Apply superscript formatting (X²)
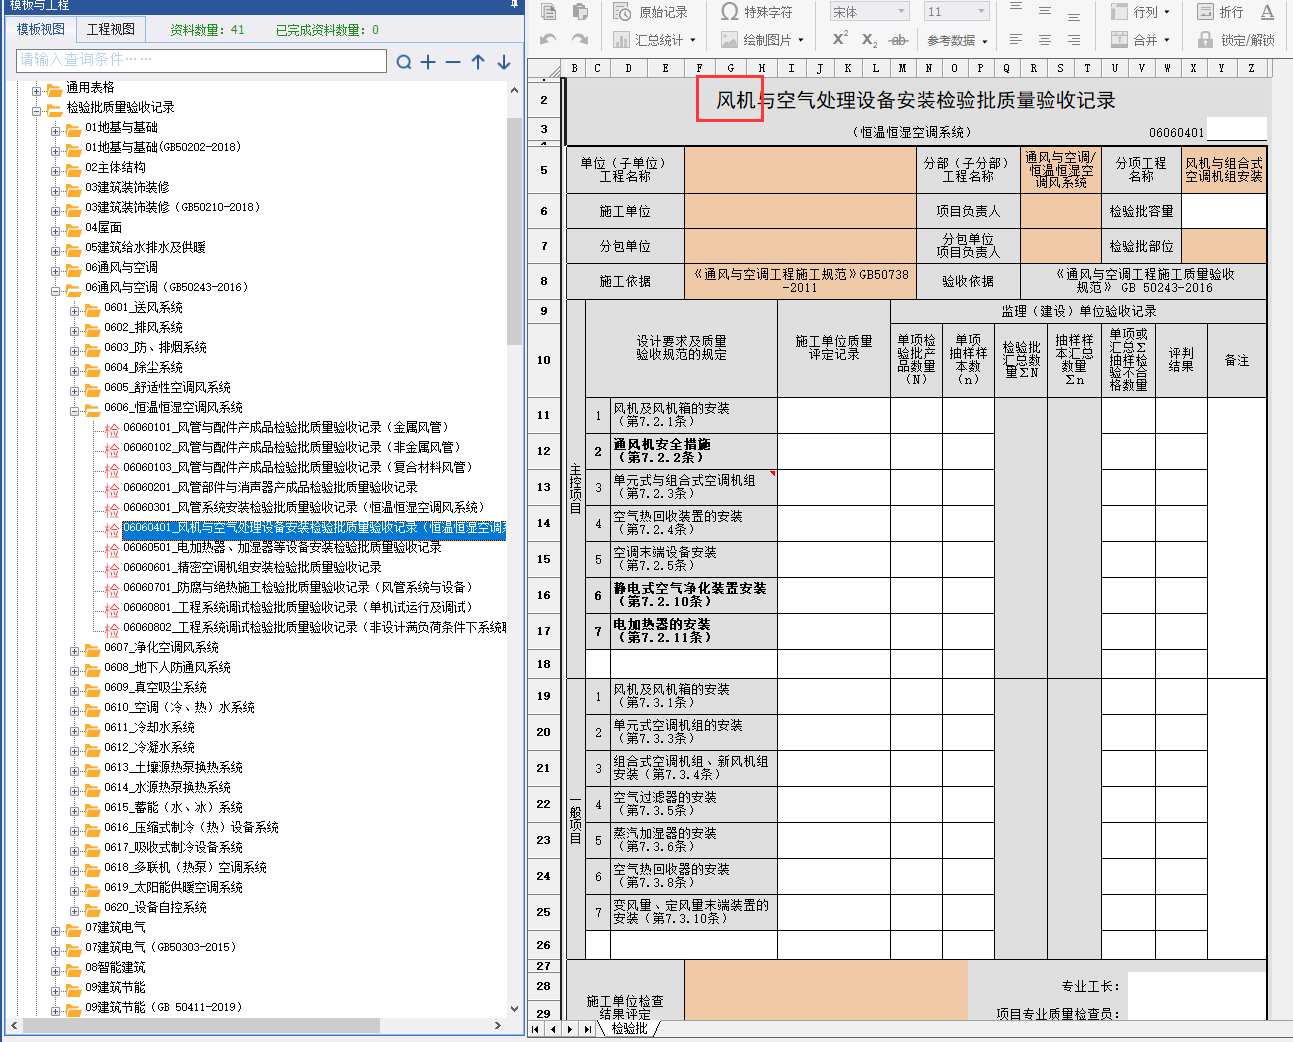1293x1042 pixels. tap(840, 40)
